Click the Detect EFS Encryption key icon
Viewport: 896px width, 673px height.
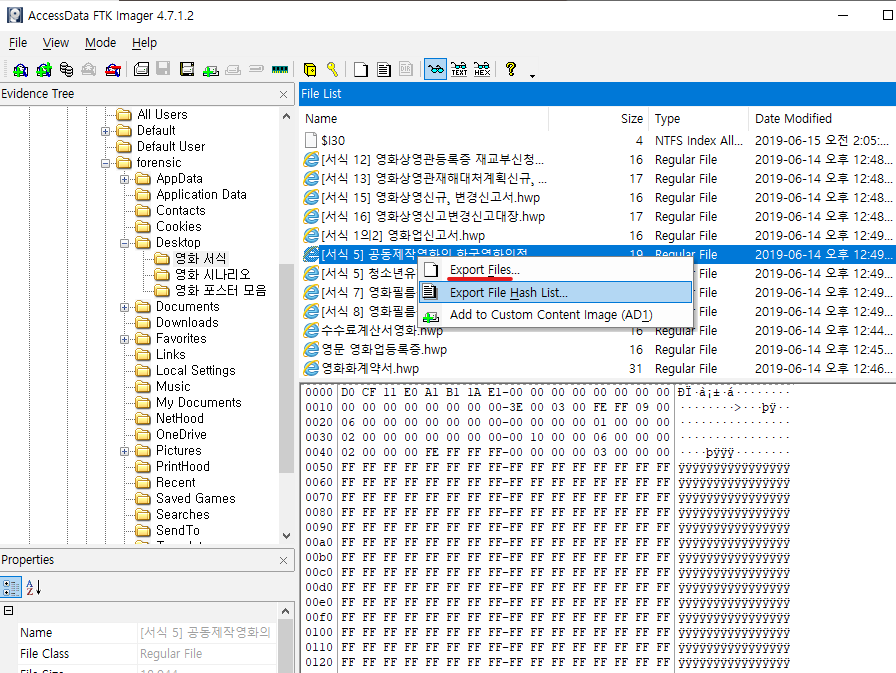[x=332, y=70]
